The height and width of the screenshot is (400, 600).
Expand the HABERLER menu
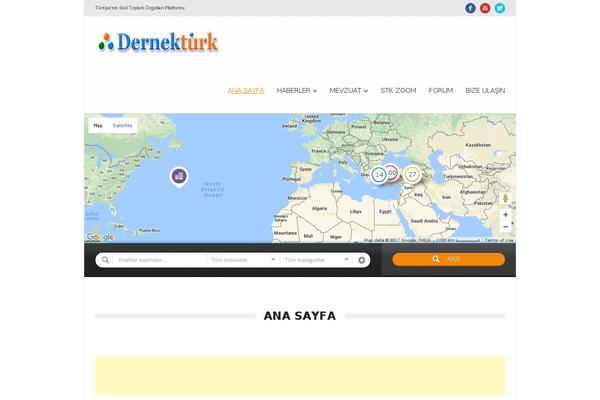[x=297, y=91]
